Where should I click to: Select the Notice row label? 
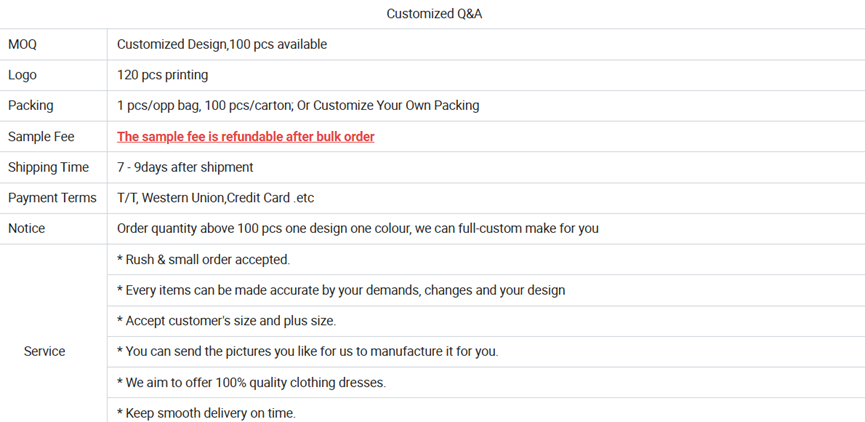[27, 228]
